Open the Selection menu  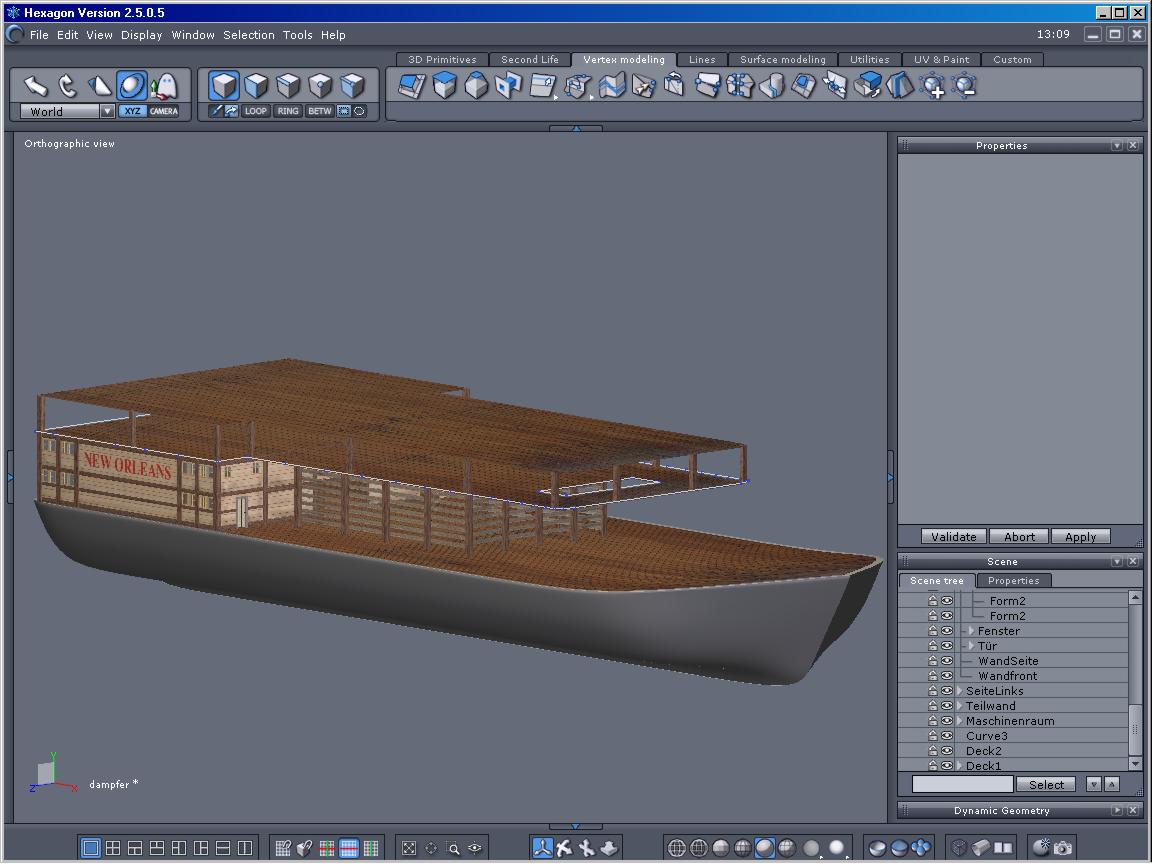click(x=248, y=35)
